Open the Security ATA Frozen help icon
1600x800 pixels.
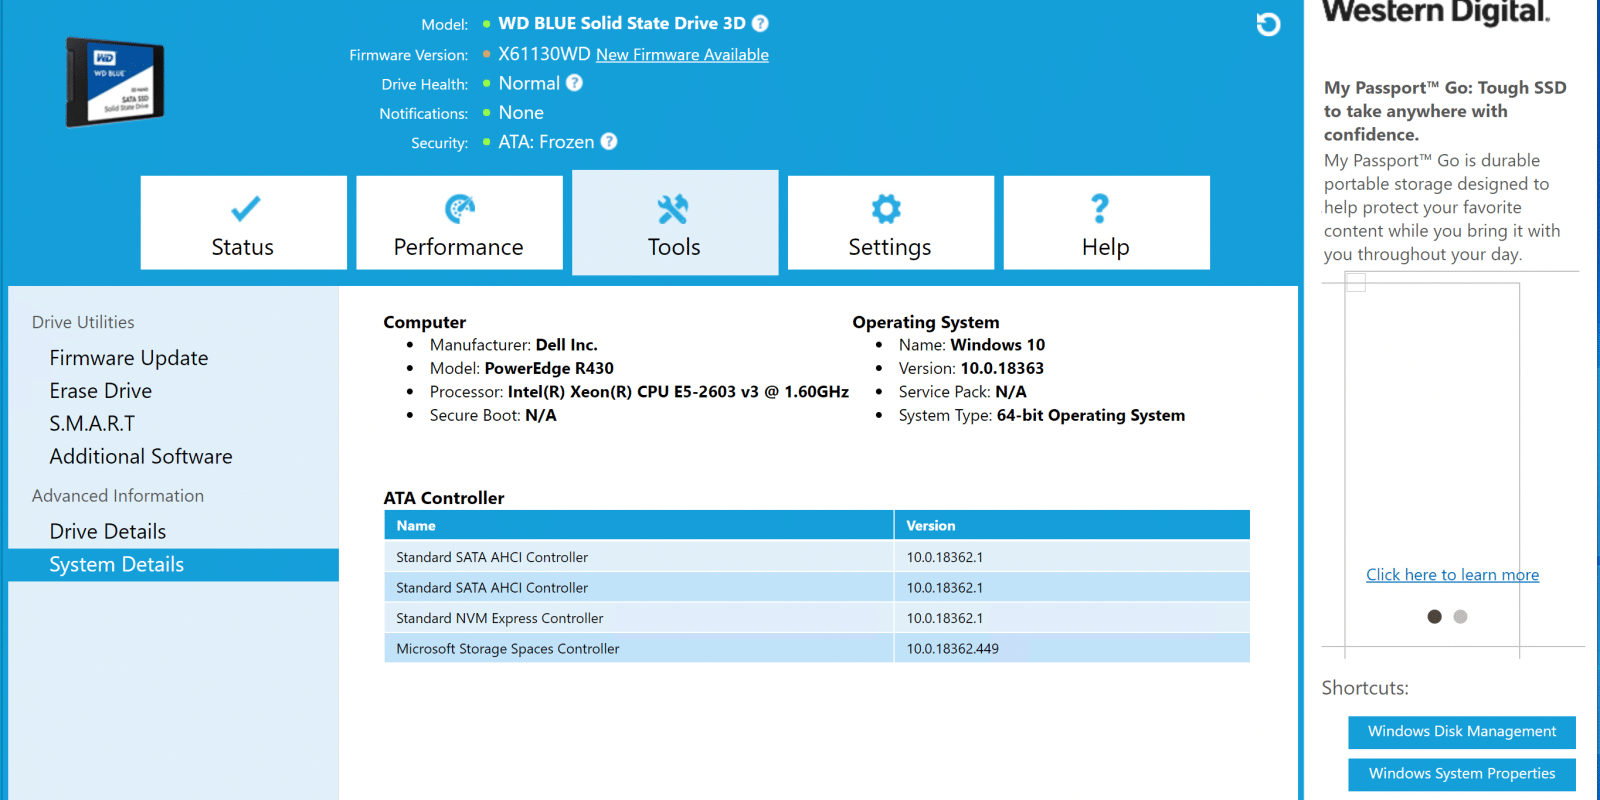click(x=609, y=142)
